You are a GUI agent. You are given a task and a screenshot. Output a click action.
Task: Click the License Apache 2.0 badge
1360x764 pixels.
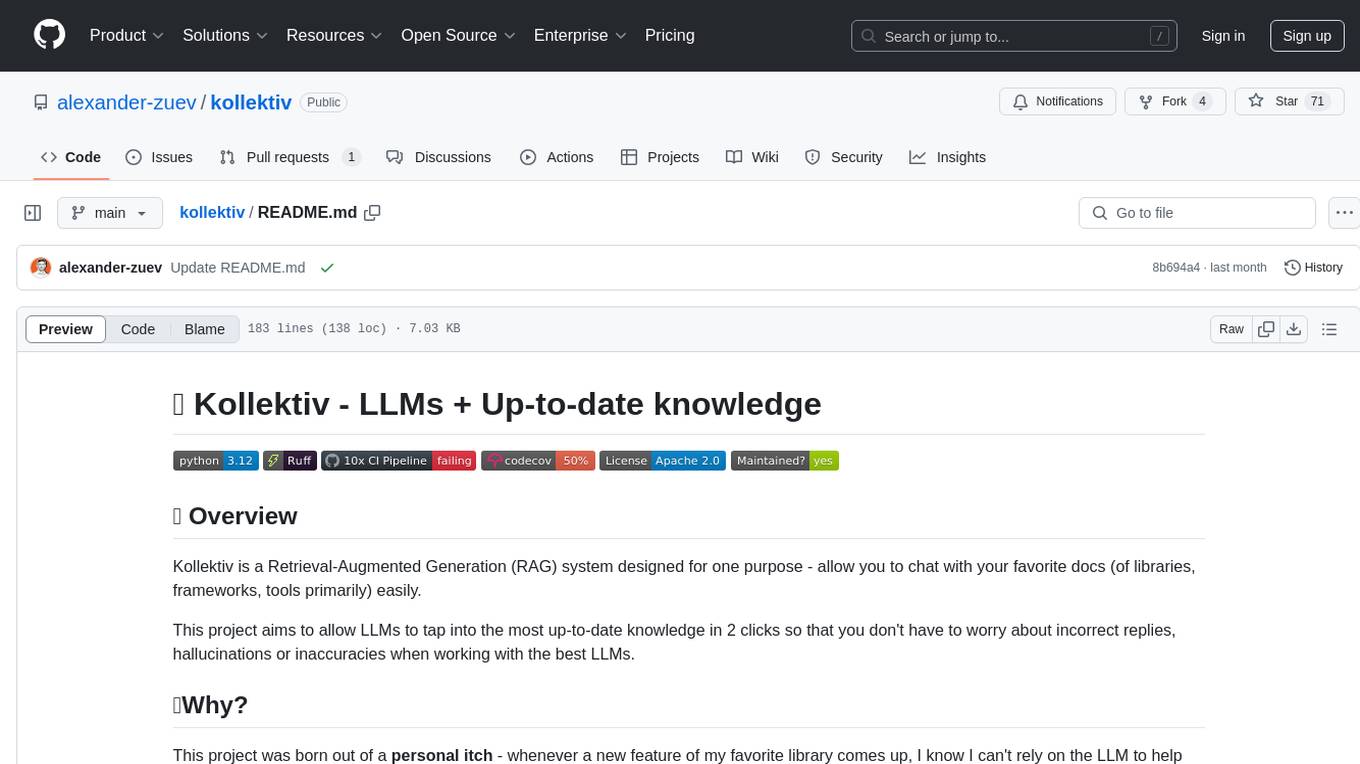pos(662,461)
